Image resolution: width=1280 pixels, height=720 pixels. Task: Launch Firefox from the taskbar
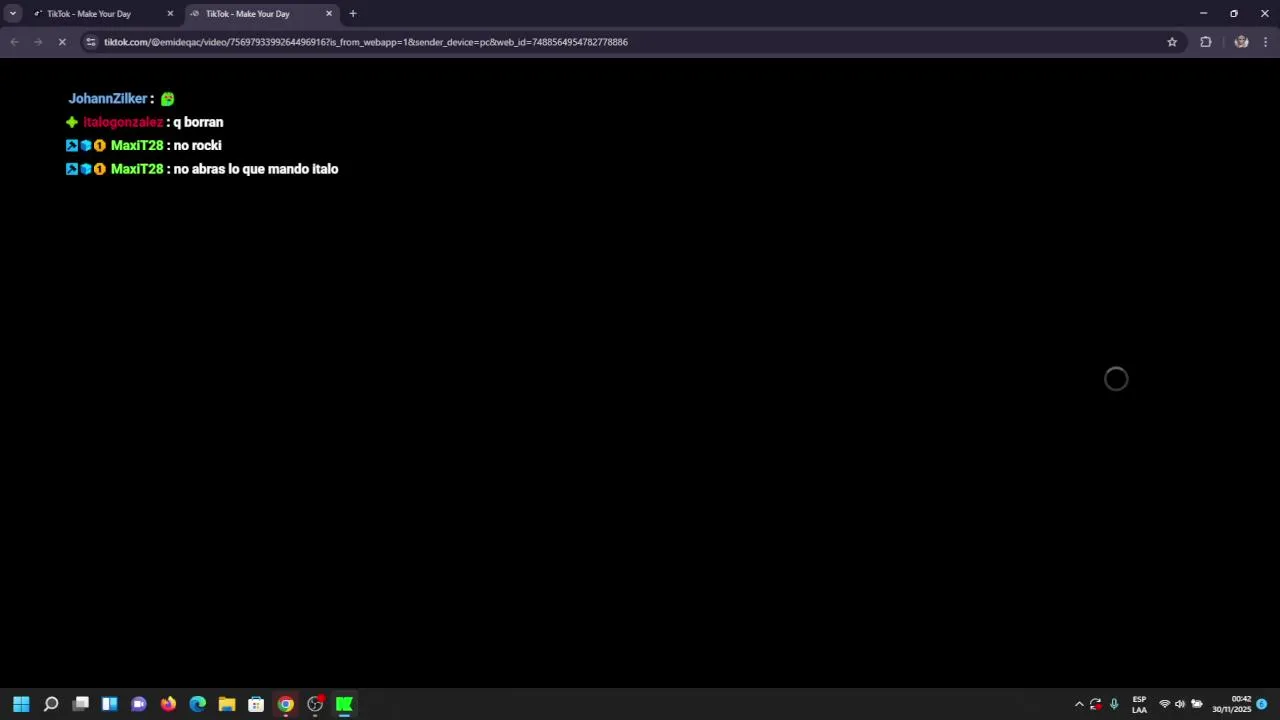pyautogui.click(x=168, y=704)
